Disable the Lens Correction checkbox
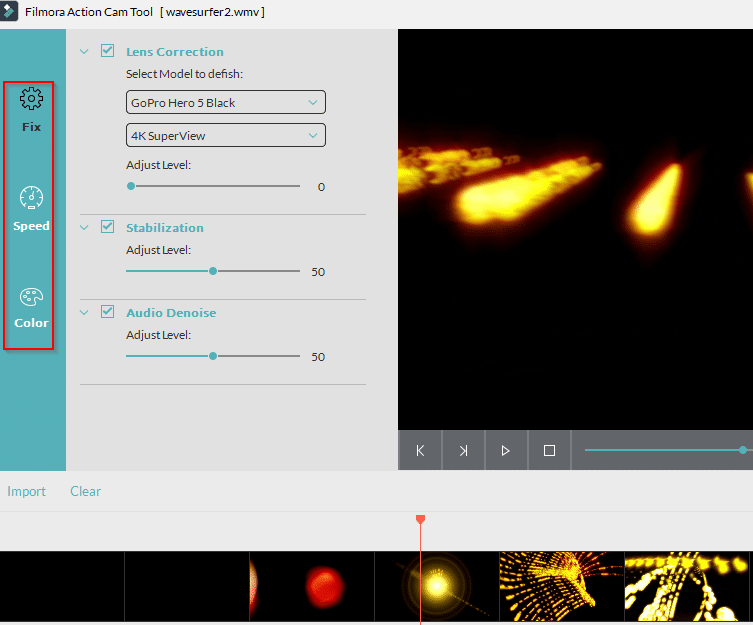Screen dimensions: 753x625 (x=108, y=51)
